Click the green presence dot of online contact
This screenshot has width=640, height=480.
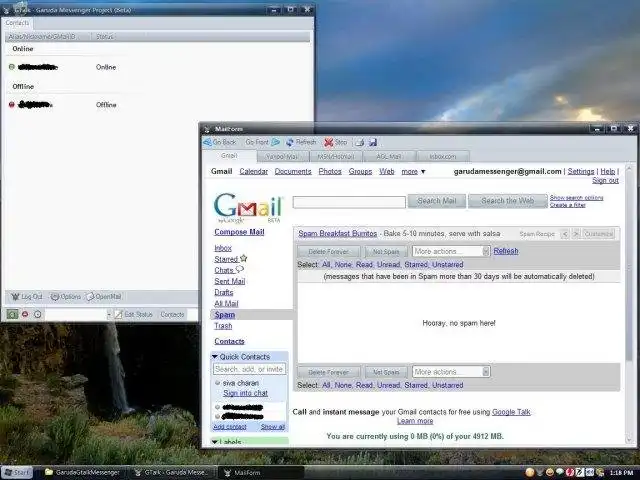click(12, 67)
